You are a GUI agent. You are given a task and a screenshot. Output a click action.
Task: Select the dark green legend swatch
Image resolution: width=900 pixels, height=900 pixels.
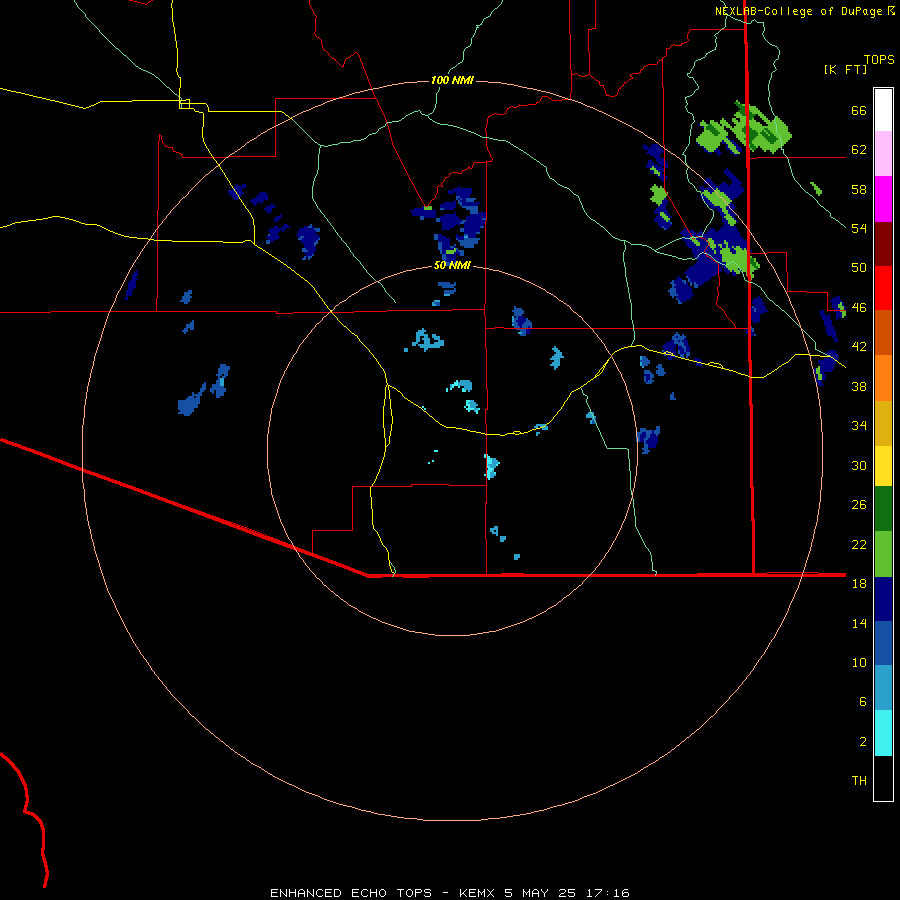point(883,509)
